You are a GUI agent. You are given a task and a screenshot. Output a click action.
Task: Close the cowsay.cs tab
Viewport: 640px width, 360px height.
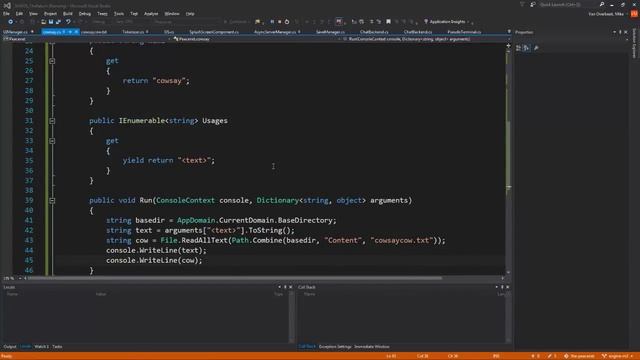pos(76,32)
